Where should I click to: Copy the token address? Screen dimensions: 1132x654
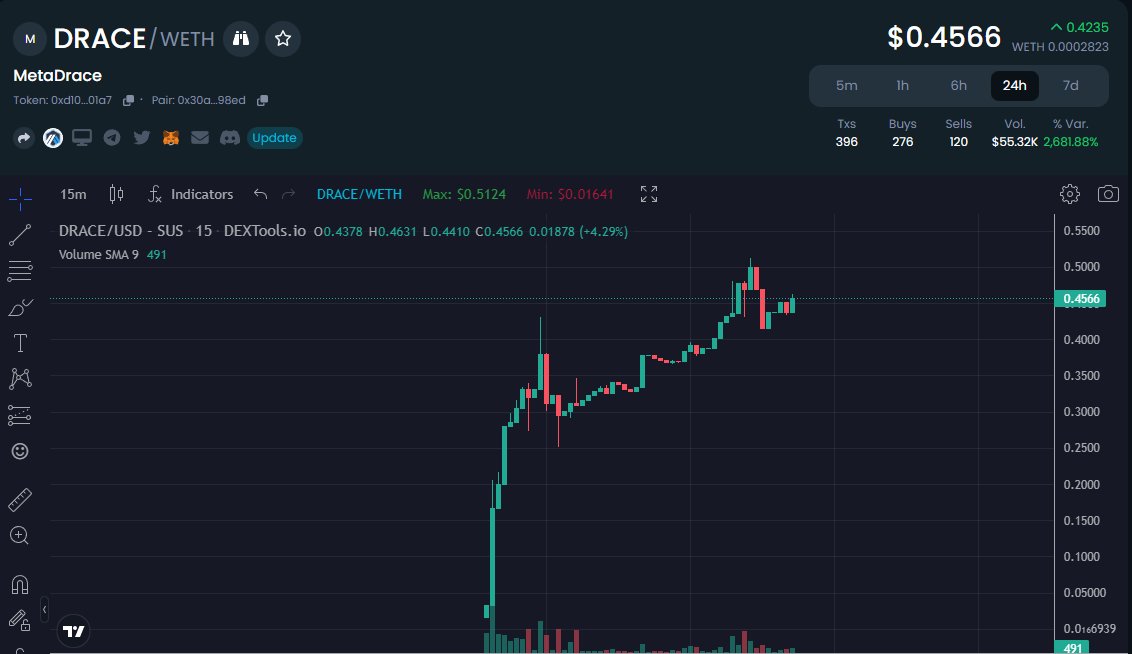pos(129,100)
